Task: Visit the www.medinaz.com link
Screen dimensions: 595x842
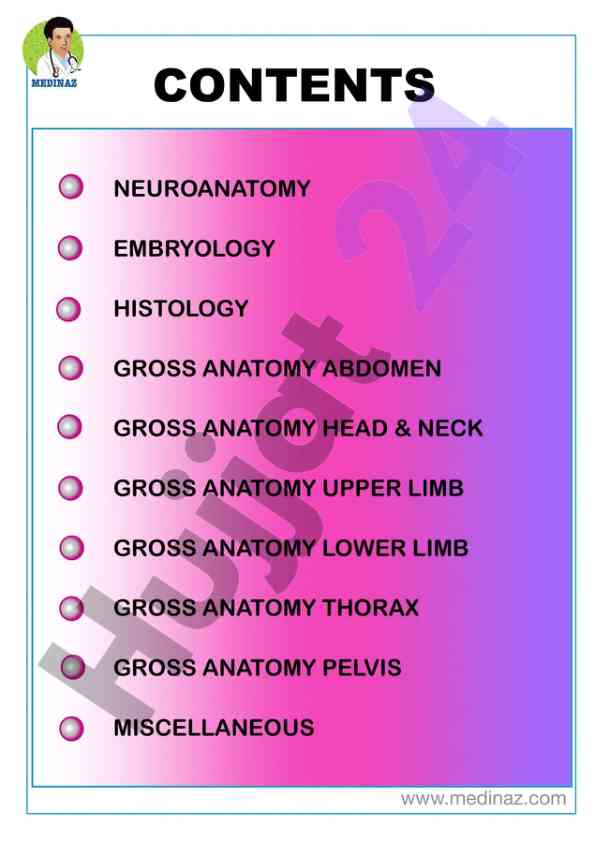Action: 483,799
